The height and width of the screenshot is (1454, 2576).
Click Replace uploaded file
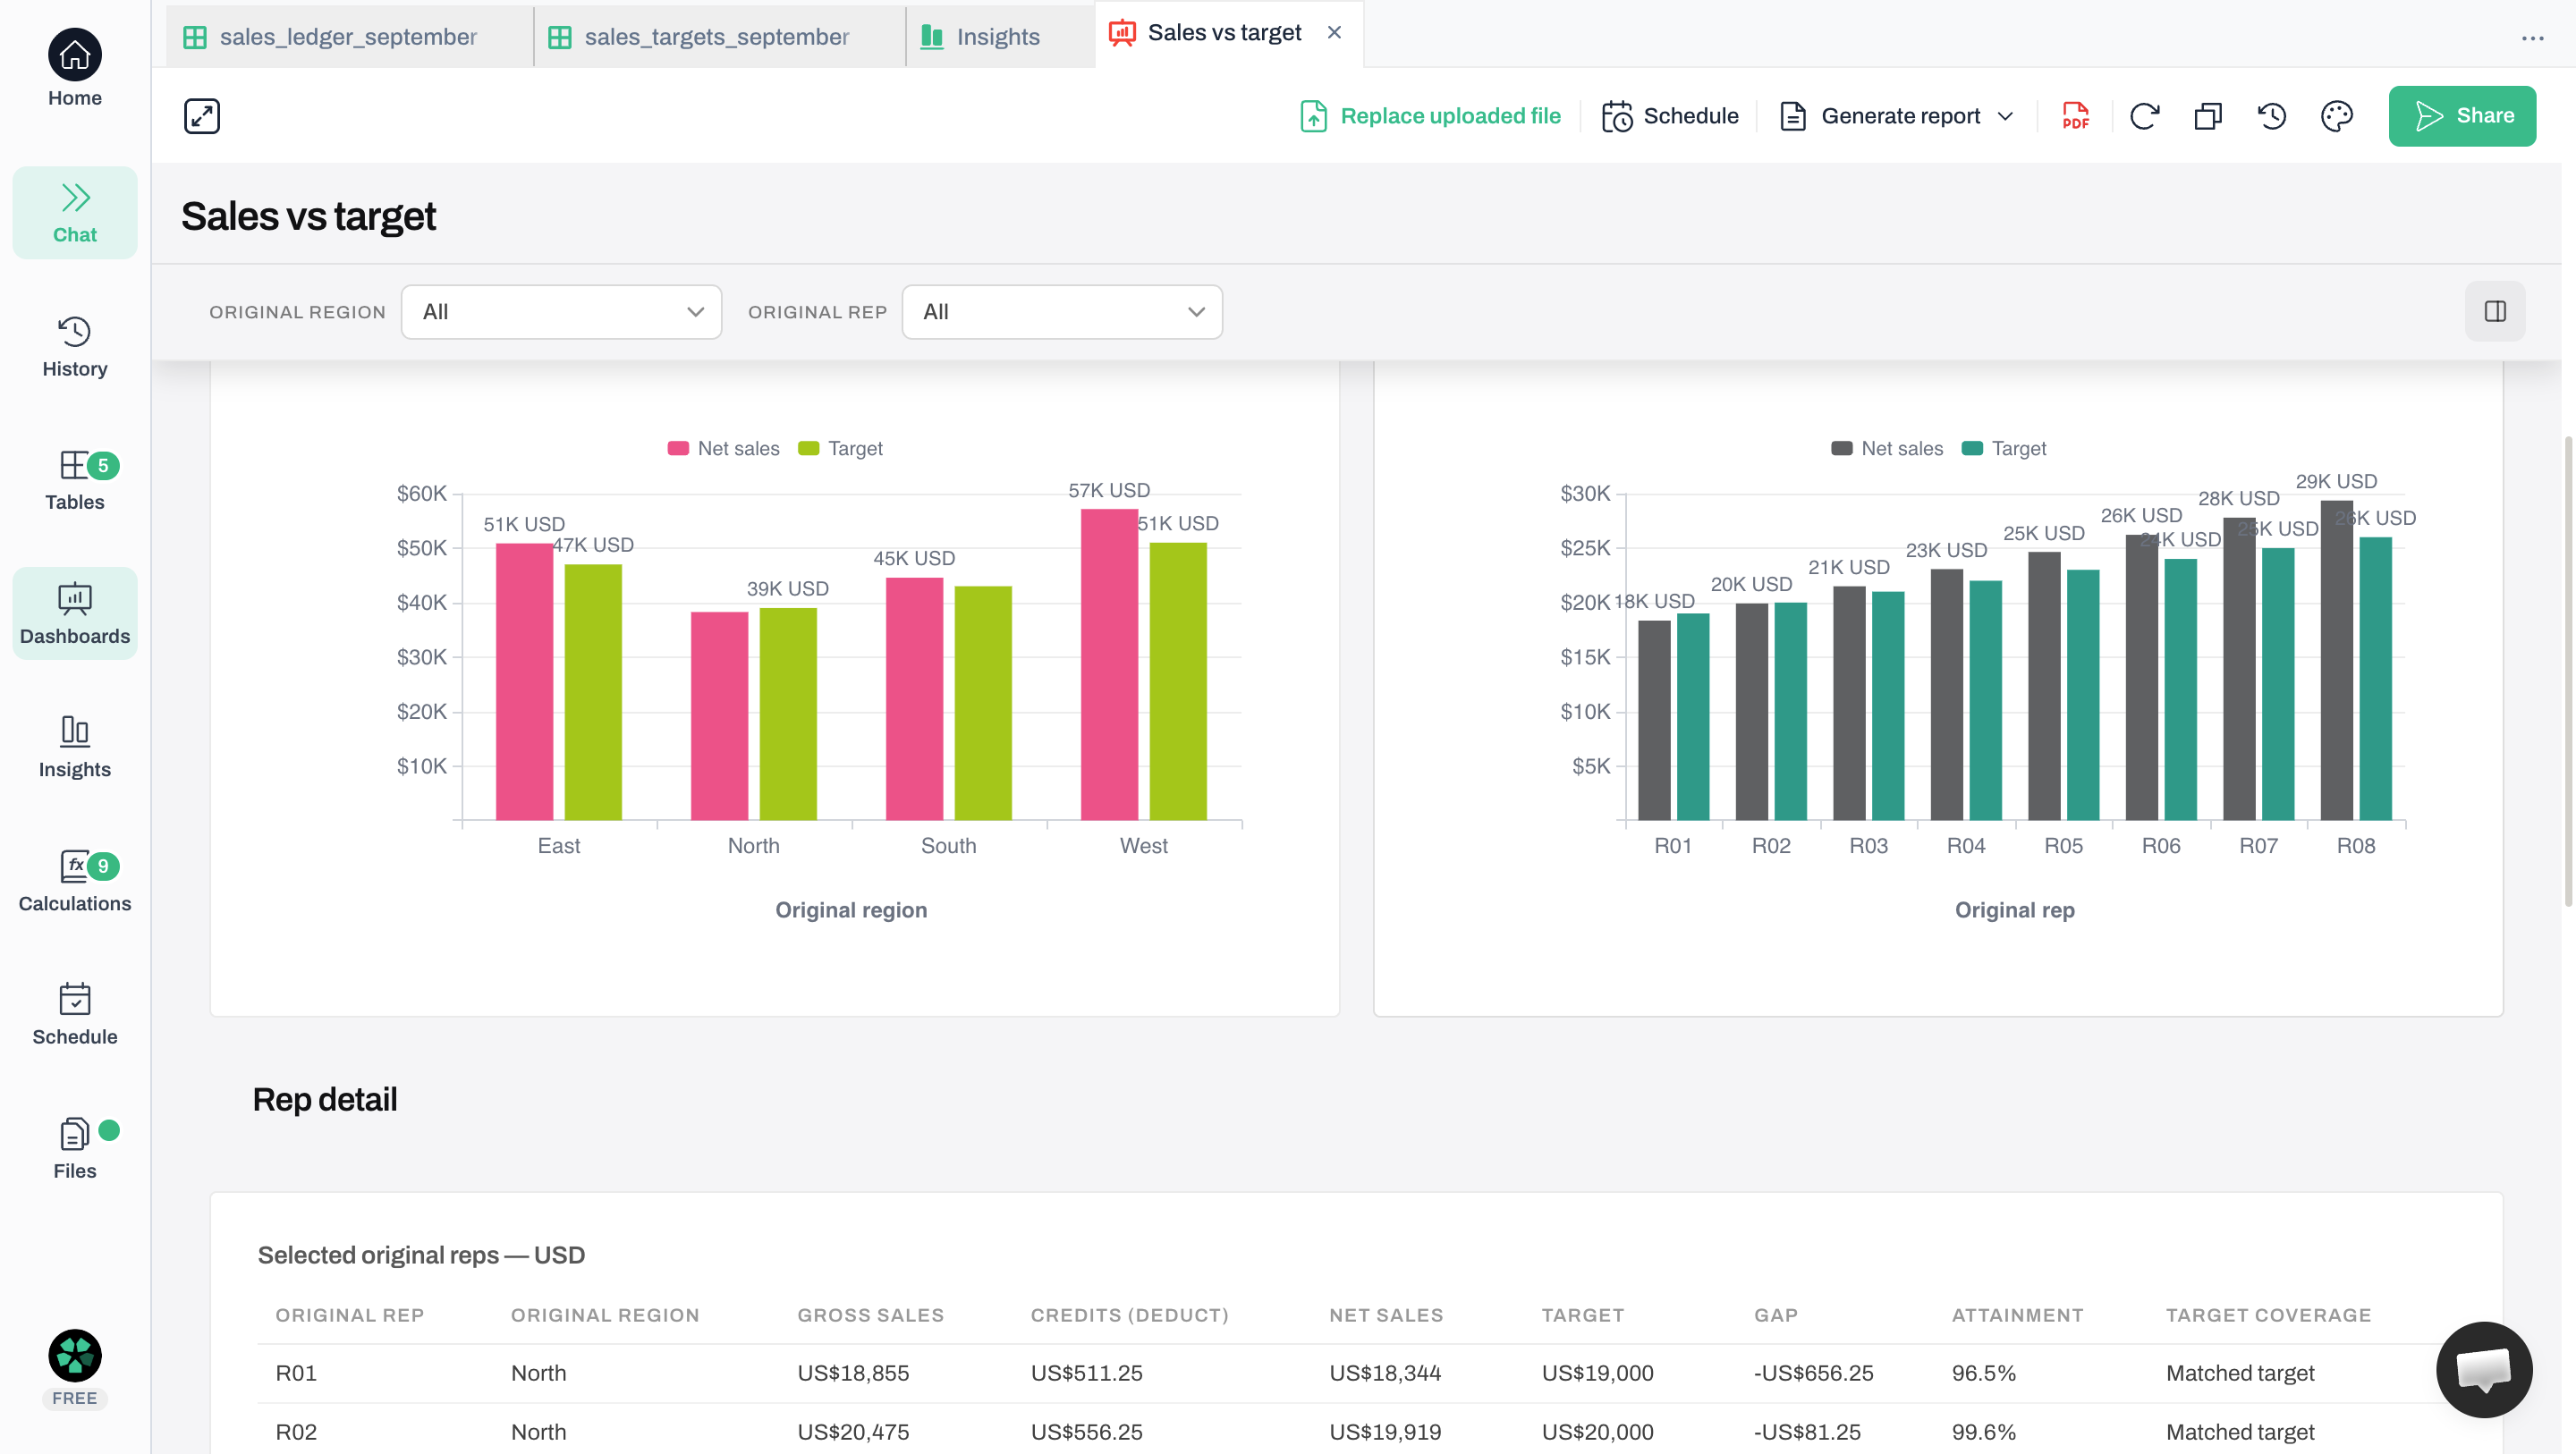pos(1431,116)
